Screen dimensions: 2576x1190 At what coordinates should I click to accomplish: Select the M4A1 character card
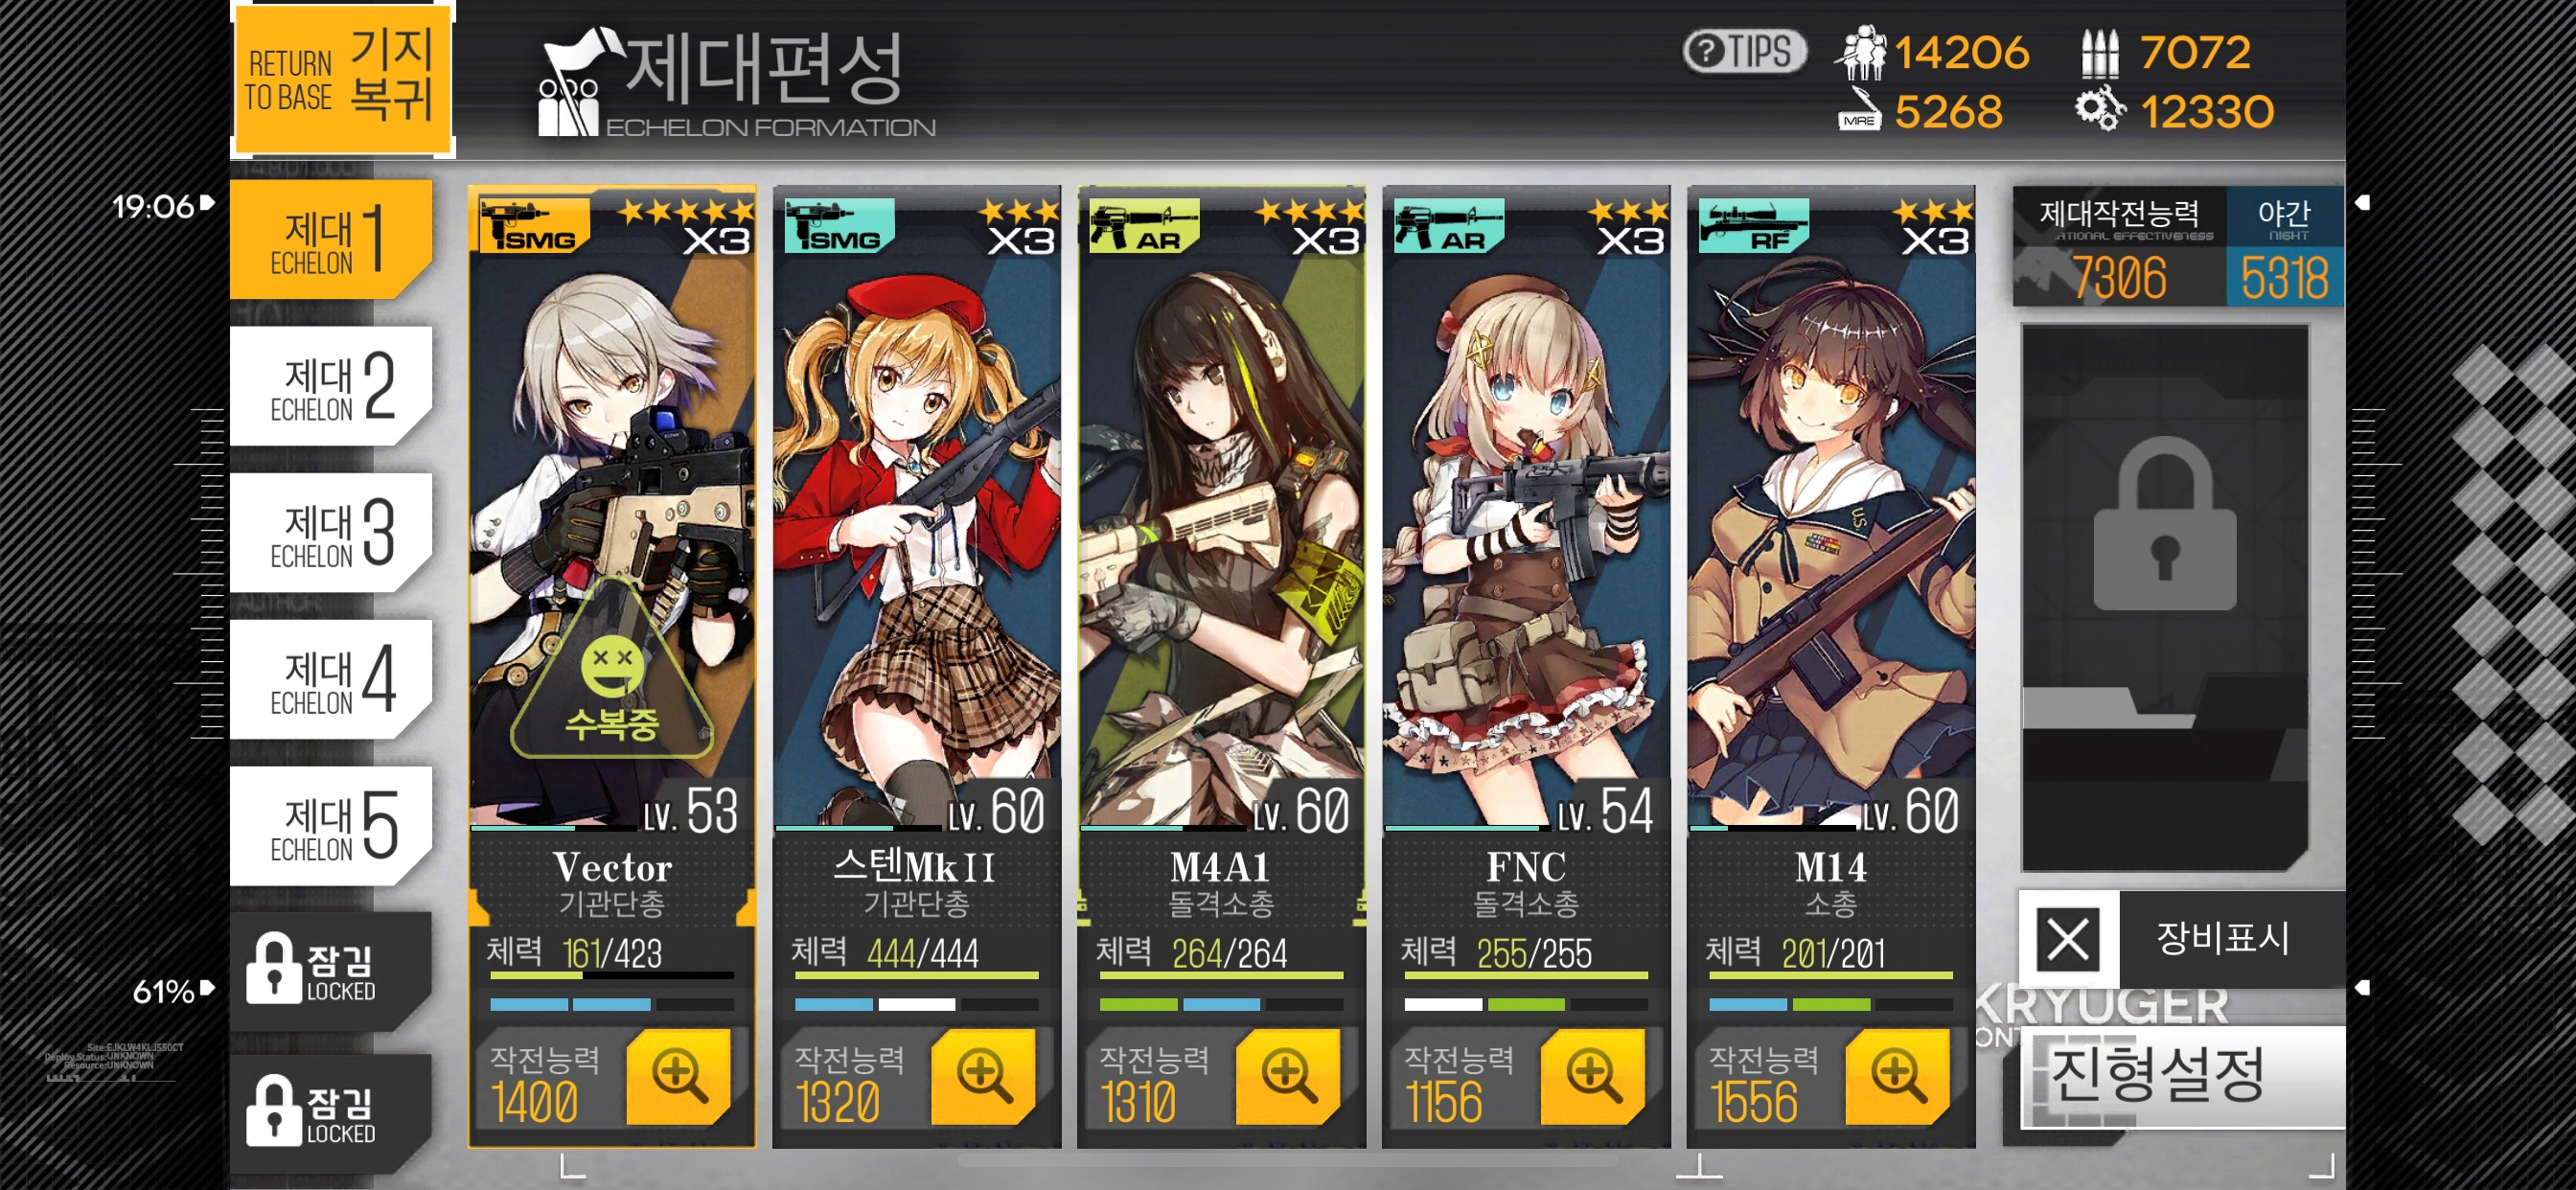pos(1221,666)
